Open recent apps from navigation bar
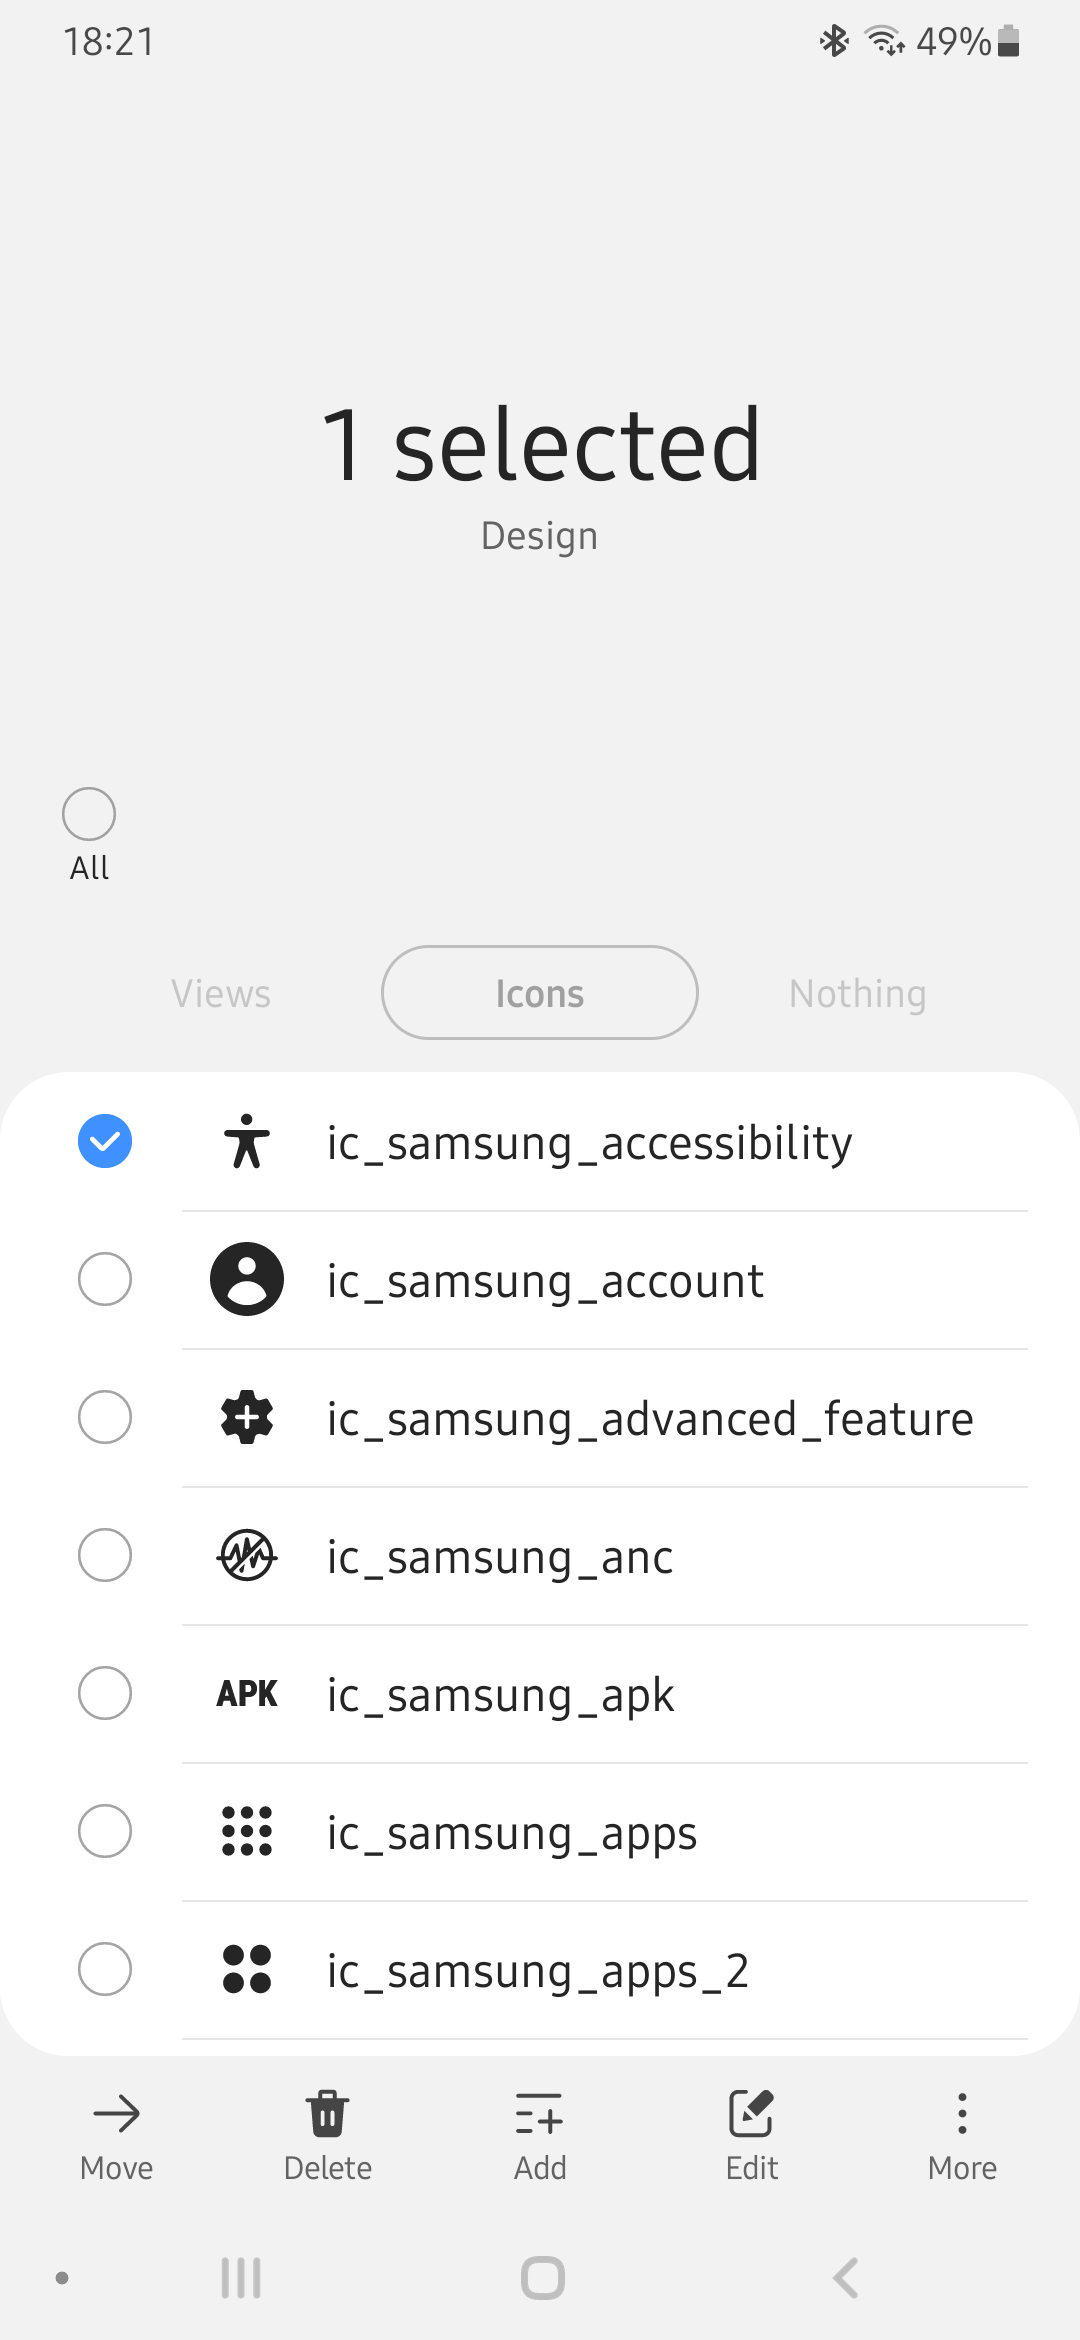This screenshot has height=2340, width=1080. 241,2278
